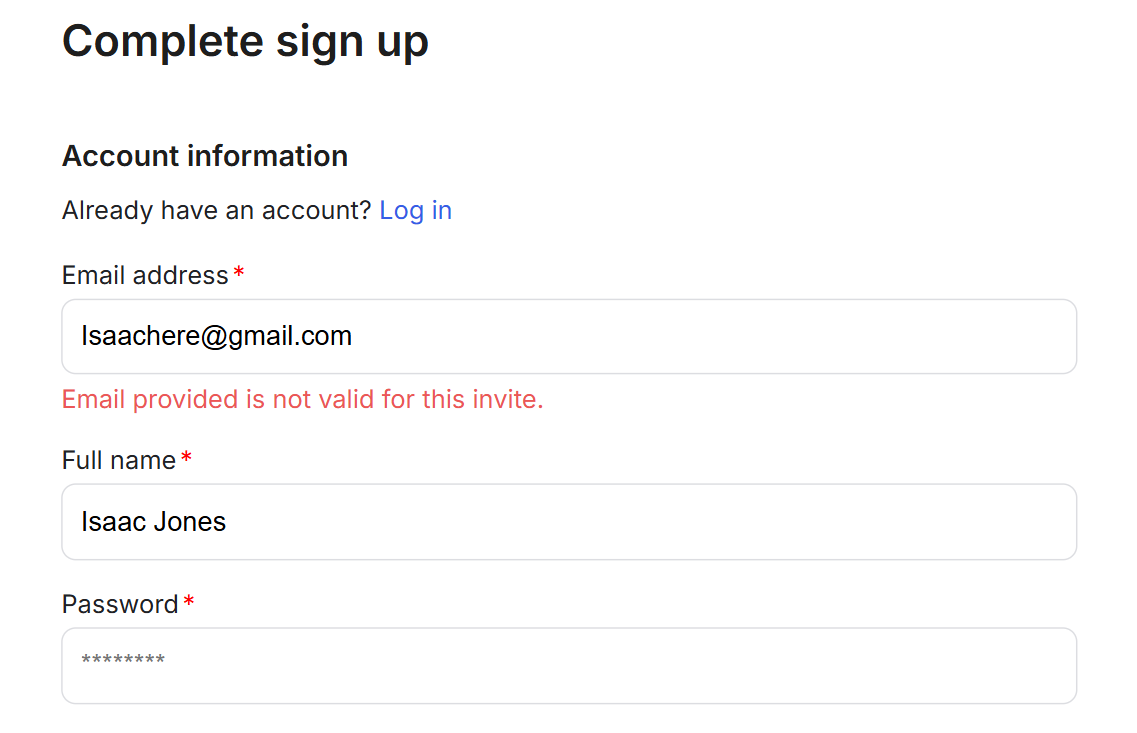Select the Full name input field
1137x733 pixels.
pos(569,522)
